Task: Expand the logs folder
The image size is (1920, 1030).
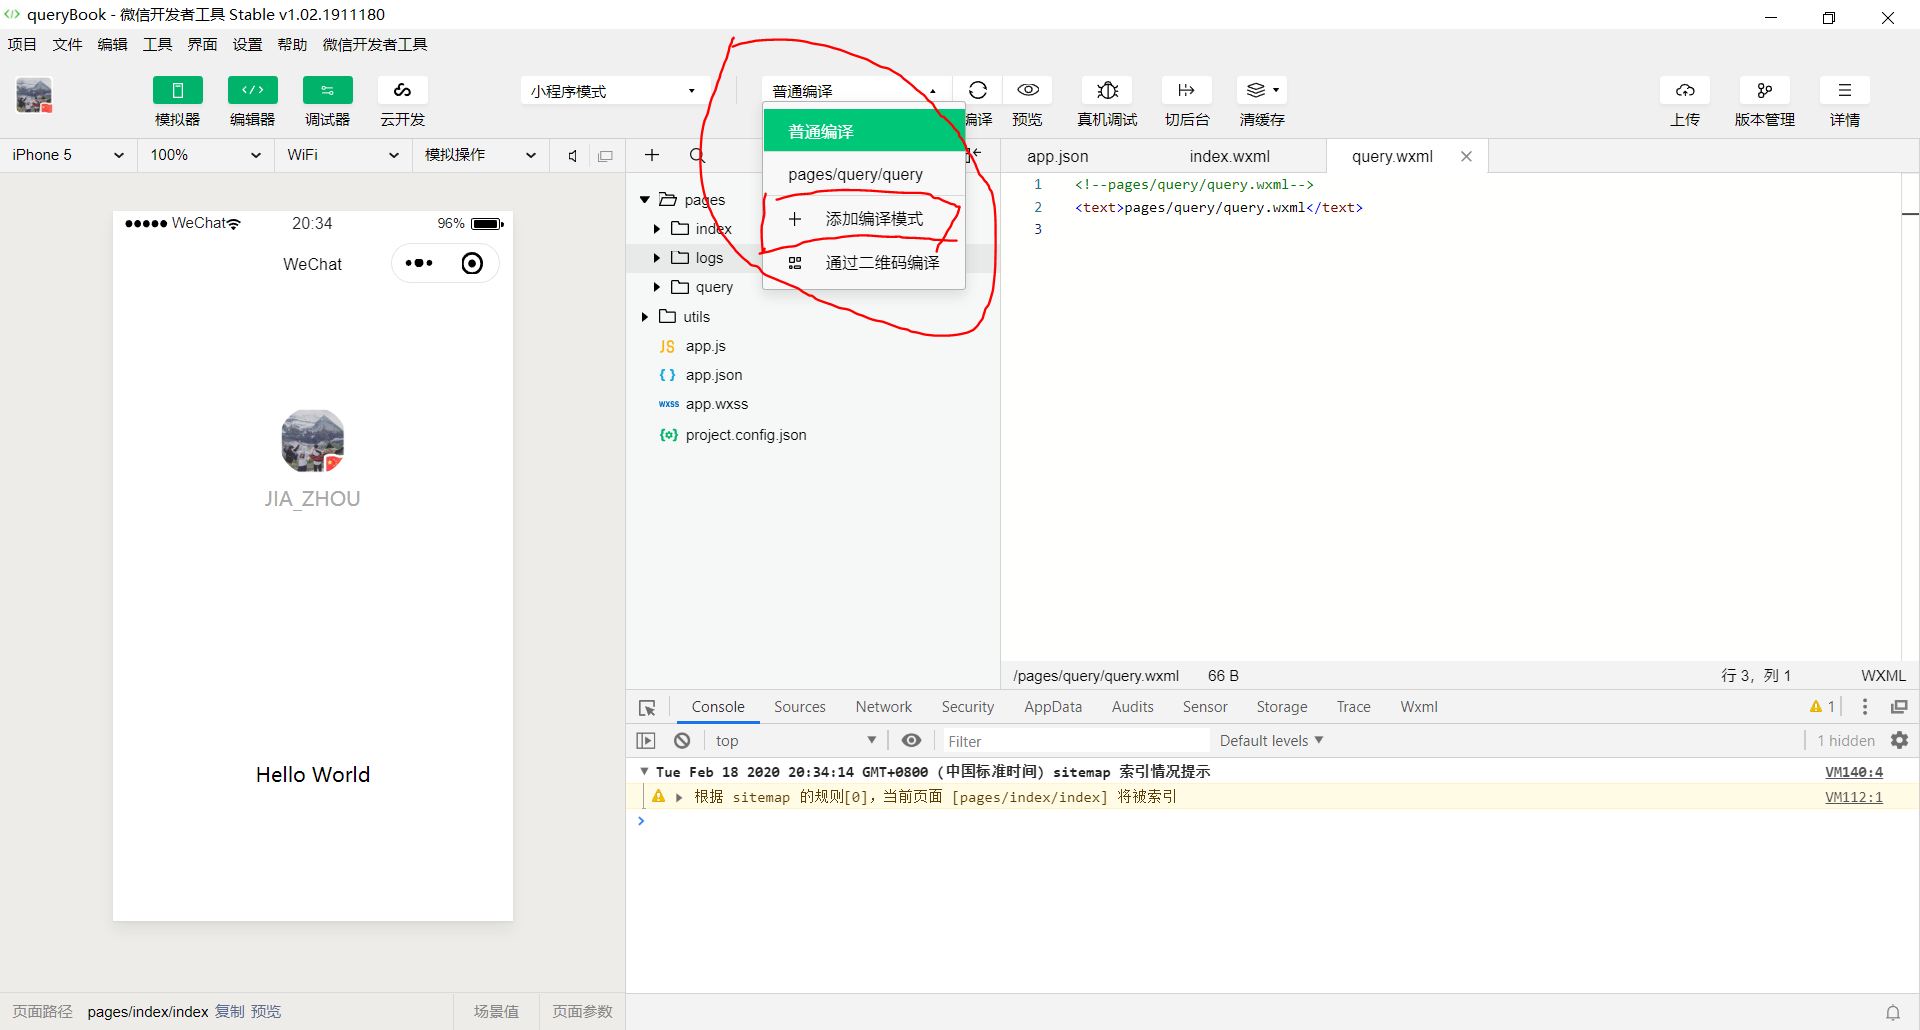Action: click(x=657, y=258)
